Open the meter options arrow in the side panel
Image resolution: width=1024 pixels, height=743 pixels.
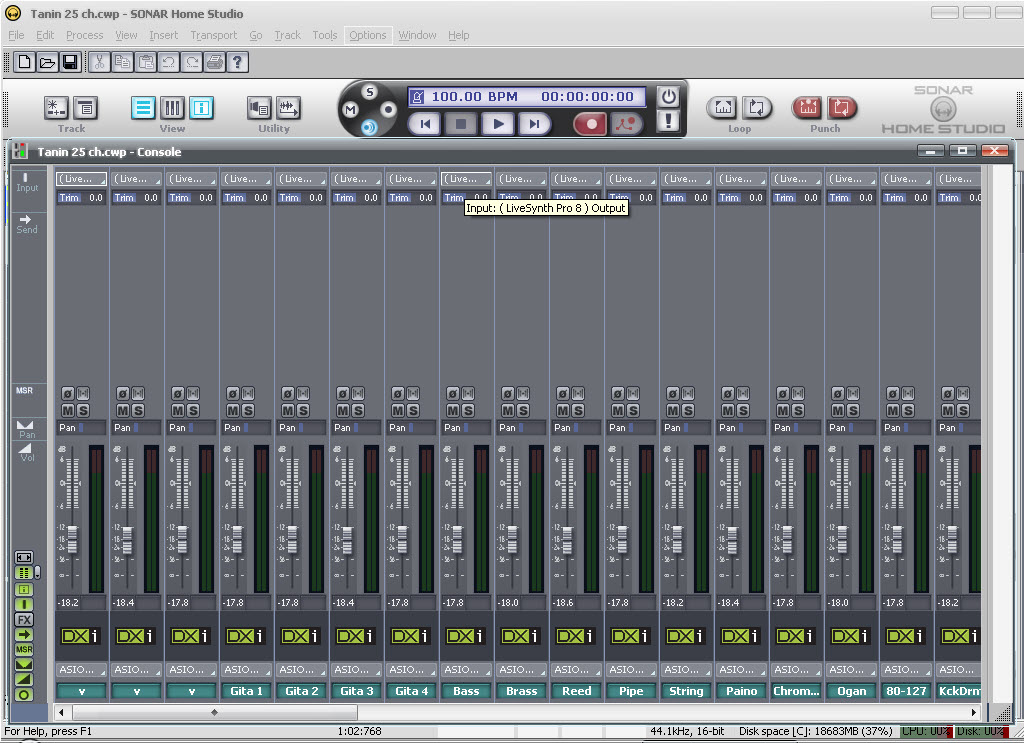pyautogui.click(x=38, y=573)
